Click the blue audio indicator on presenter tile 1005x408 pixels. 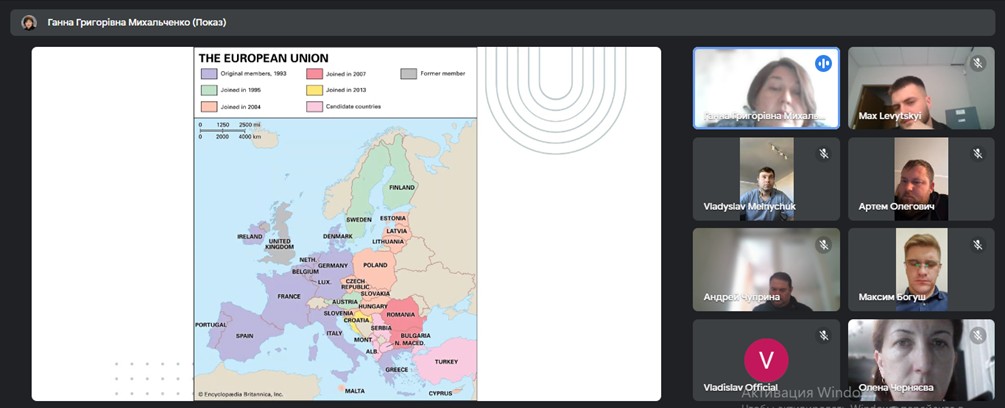coord(823,63)
